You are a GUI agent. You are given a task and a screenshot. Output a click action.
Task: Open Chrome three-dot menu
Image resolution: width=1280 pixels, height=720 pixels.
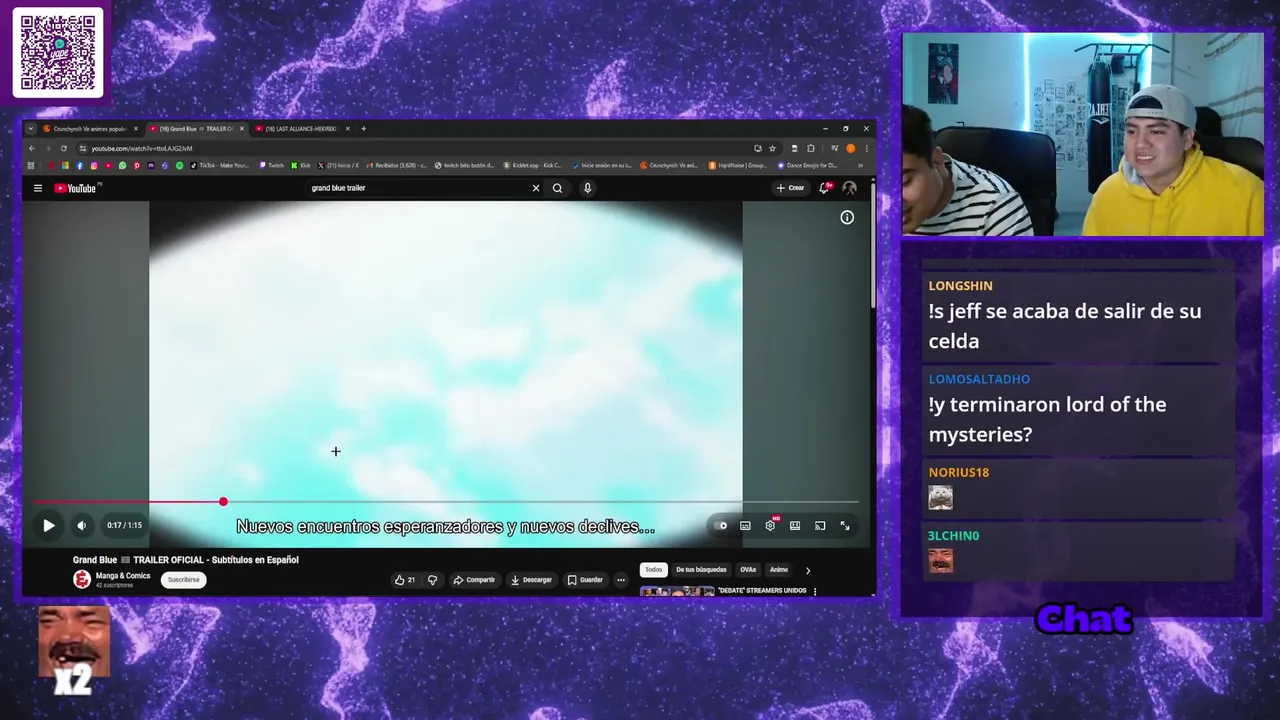(866, 148)
